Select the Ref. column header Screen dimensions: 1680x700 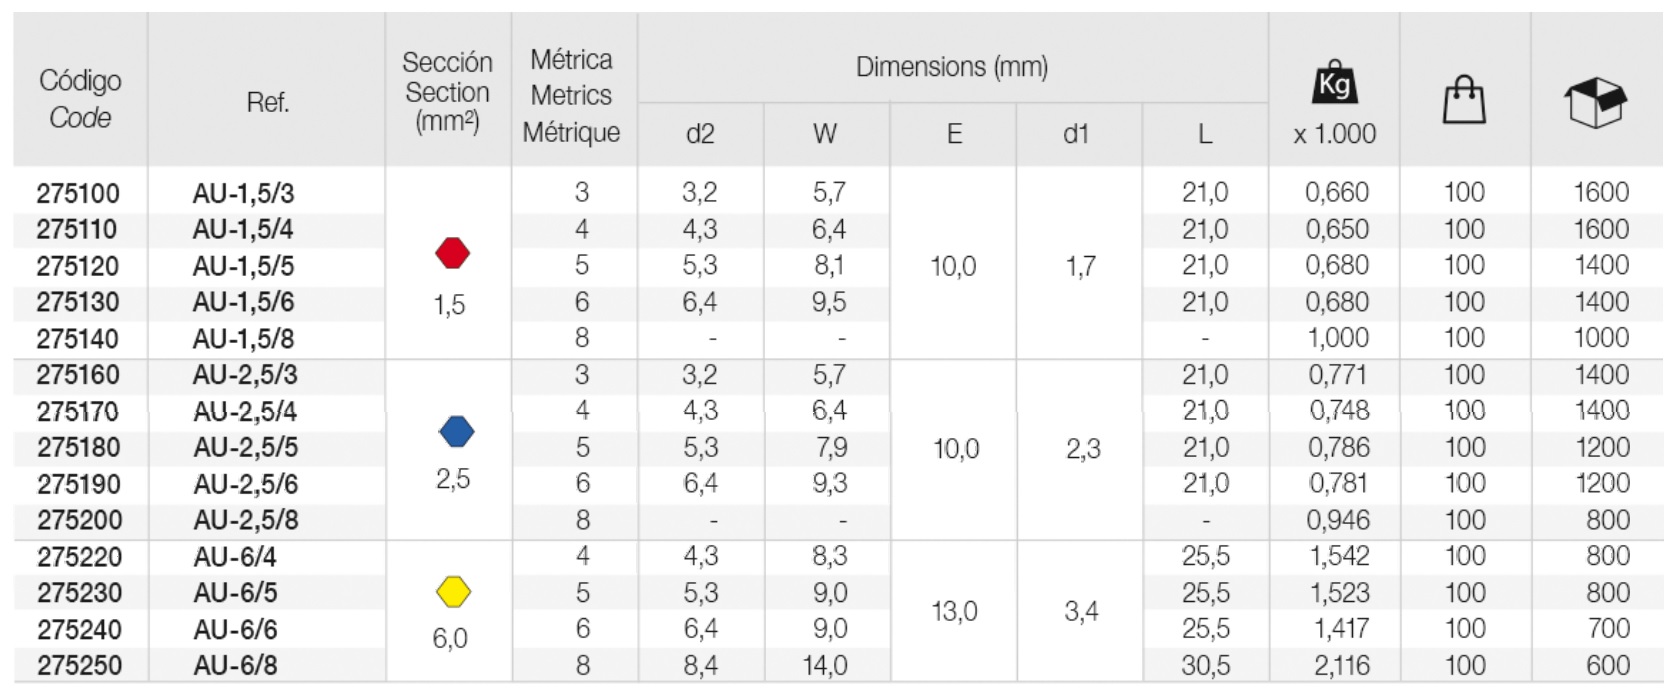pos(267,102)
